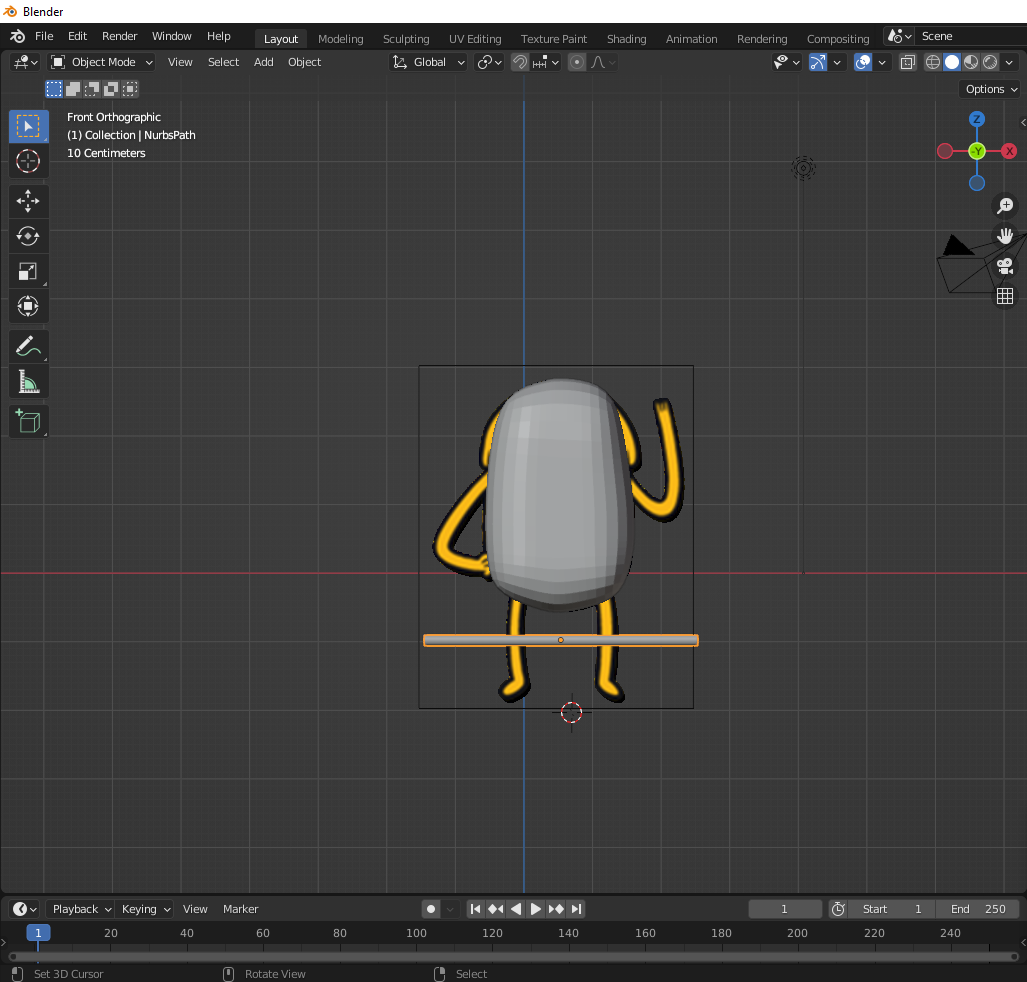Open the viewport Object menu
Screen dimensions: 1027x982
(305, 62)
